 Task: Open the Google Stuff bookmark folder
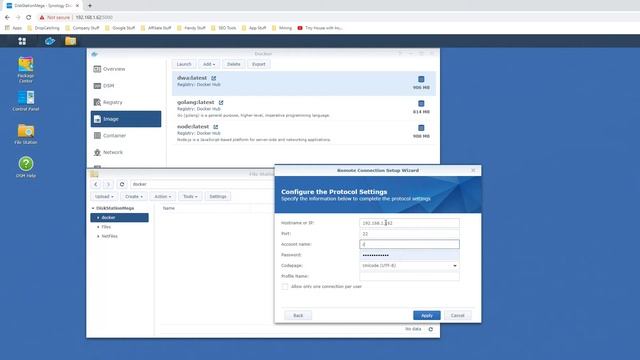click(120, 28)
